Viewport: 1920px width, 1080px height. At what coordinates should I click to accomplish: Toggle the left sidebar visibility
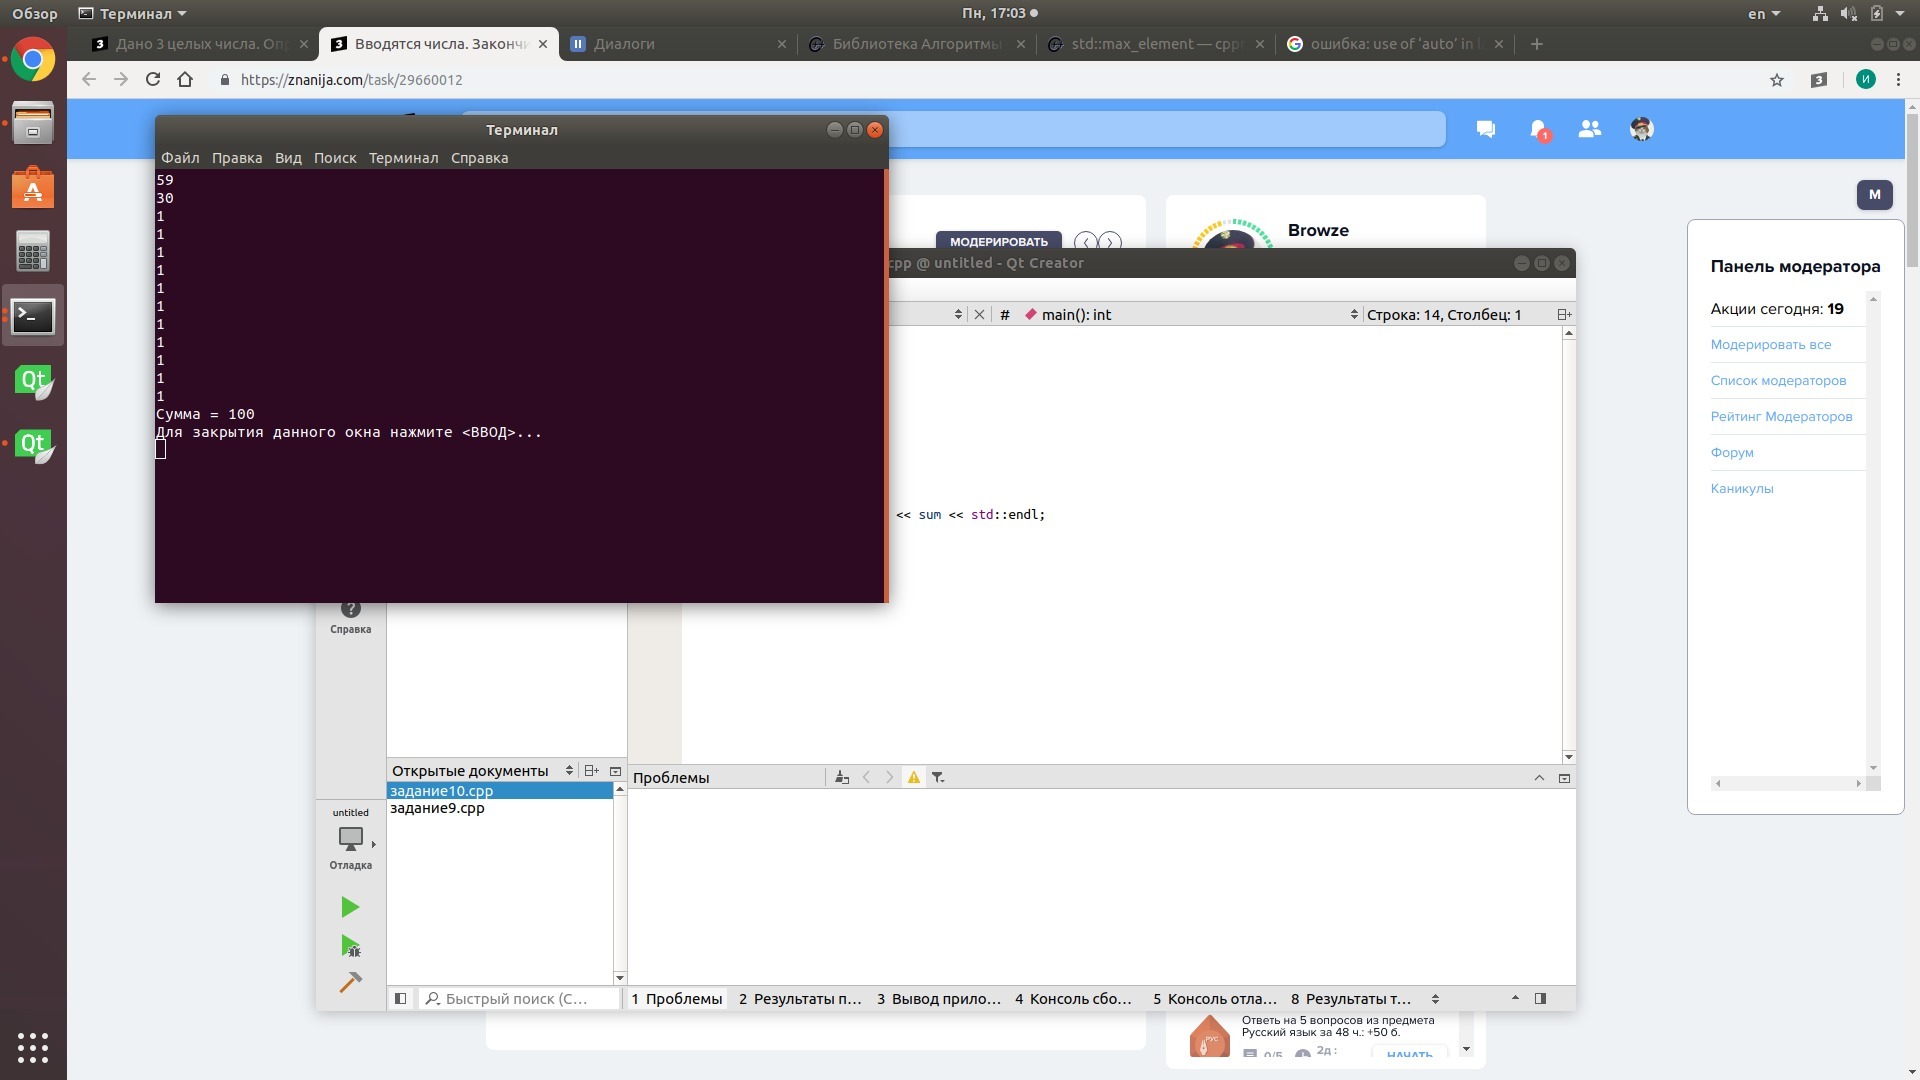[x=400, y=999]
